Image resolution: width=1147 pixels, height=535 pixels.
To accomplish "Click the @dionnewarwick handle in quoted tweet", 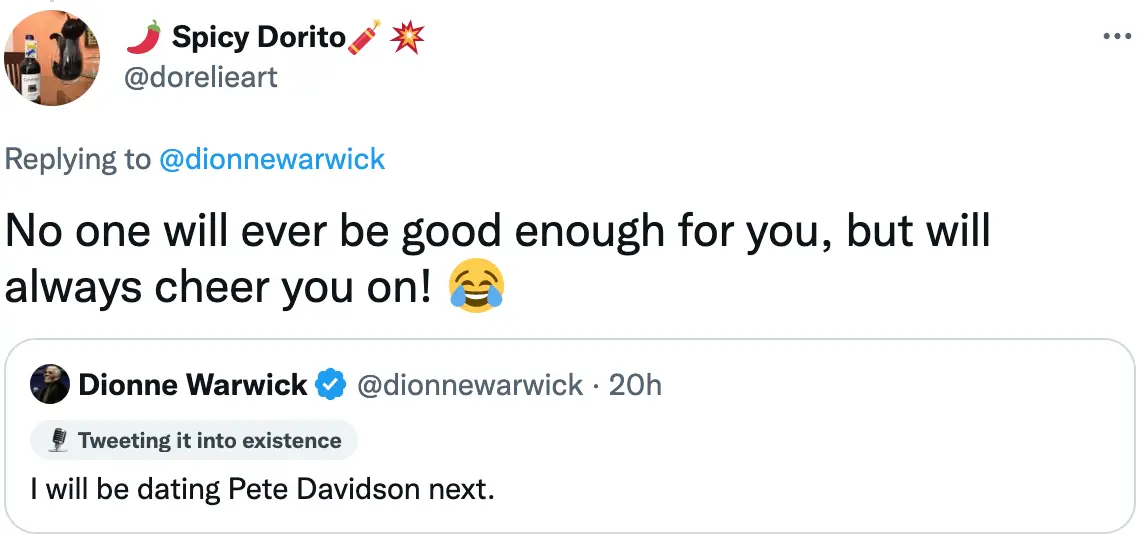I will click(469, 385).
